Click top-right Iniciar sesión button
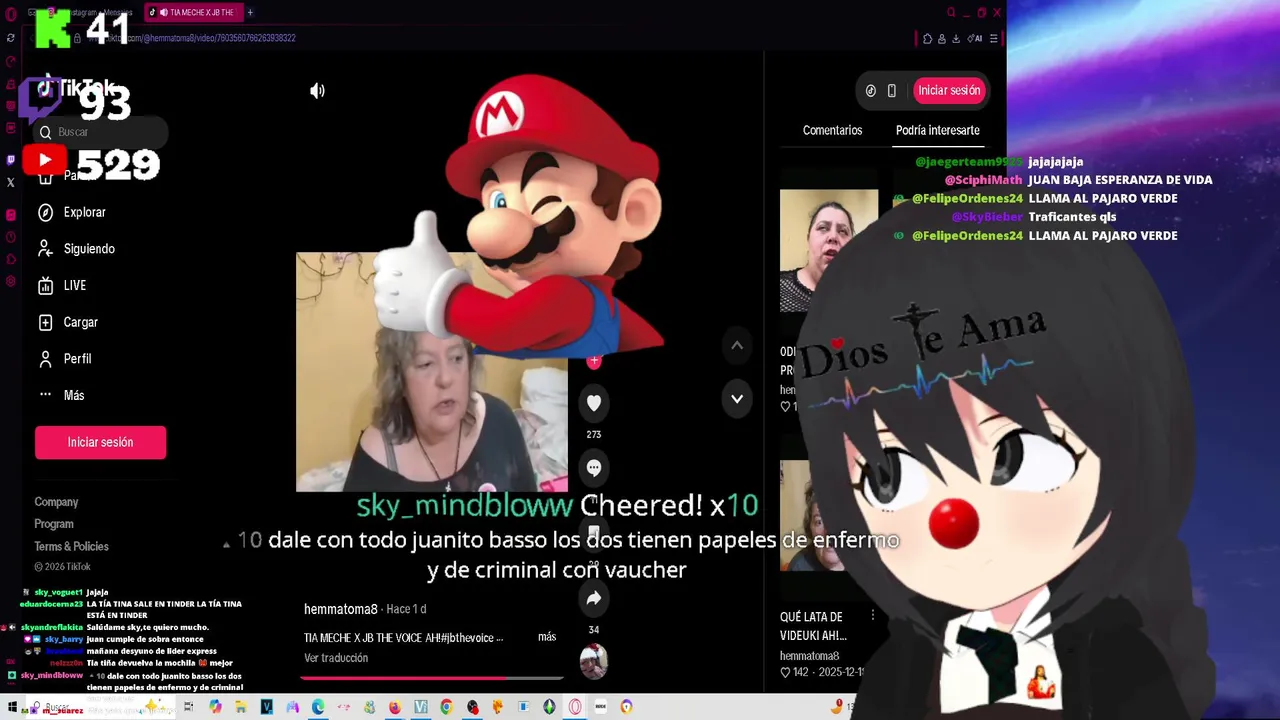 tap(949, 91)
